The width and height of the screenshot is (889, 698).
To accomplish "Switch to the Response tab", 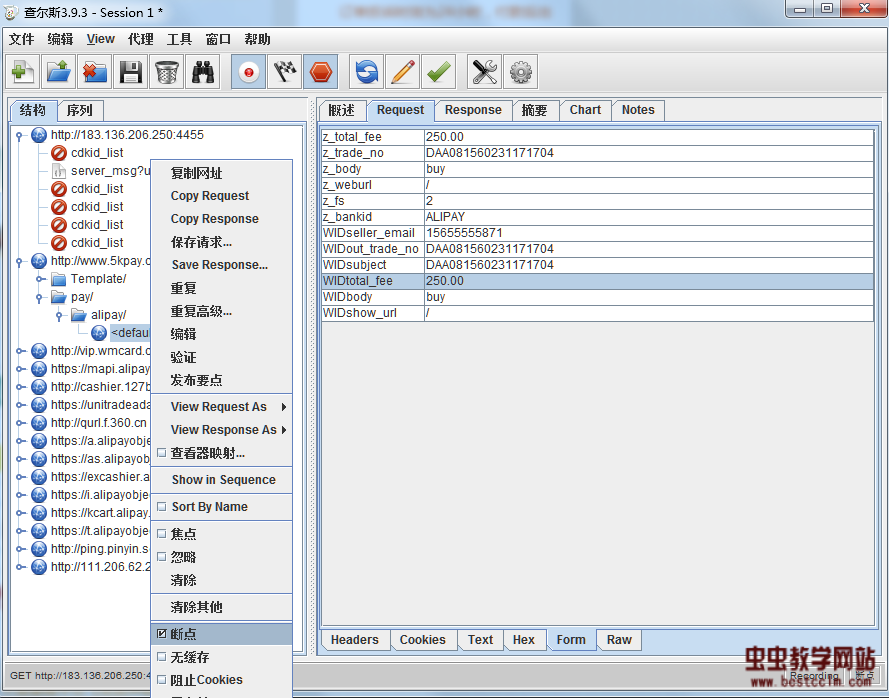I will coord(473,110).
